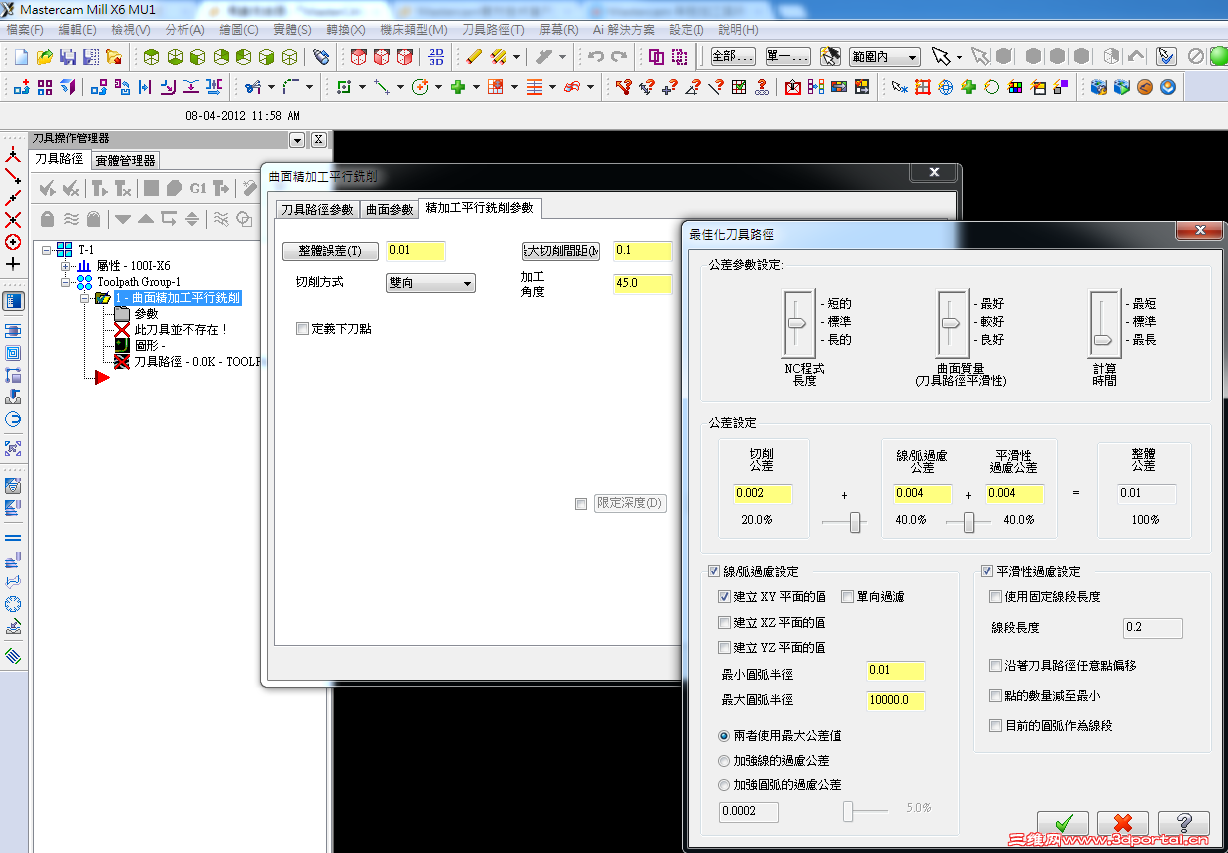Collapse the Toolpath Group-1 node
This screenshot has height=853, width=1228.
66,282
